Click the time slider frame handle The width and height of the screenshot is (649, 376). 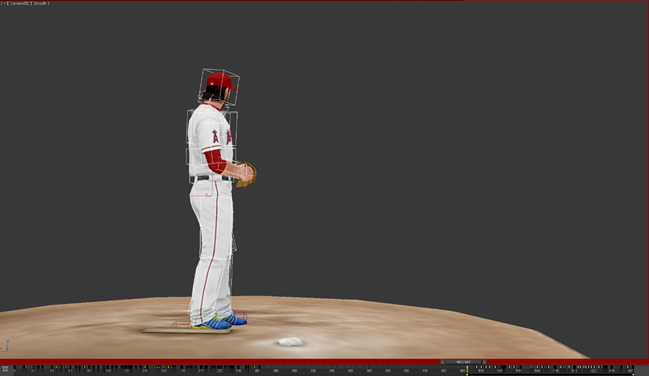pyautogui.click(x=463, y=362)
